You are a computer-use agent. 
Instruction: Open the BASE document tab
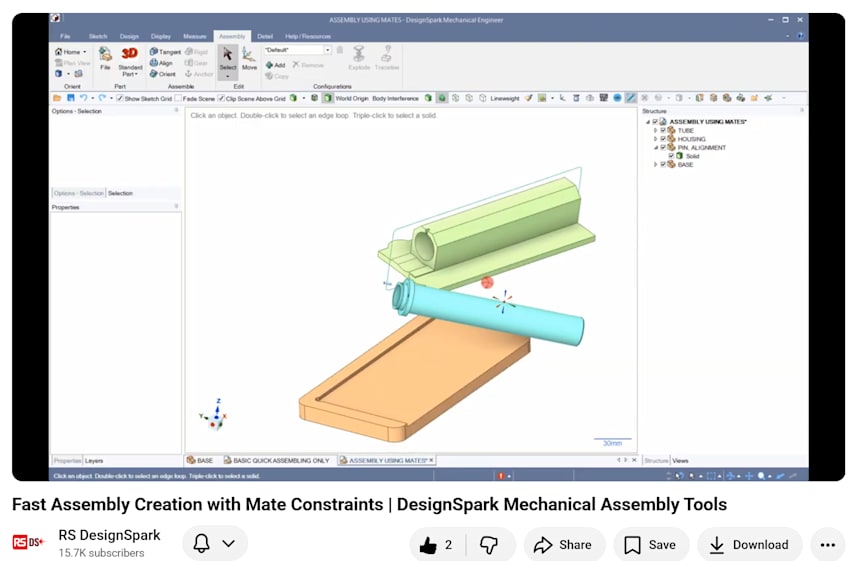click(x=201, y=460)
